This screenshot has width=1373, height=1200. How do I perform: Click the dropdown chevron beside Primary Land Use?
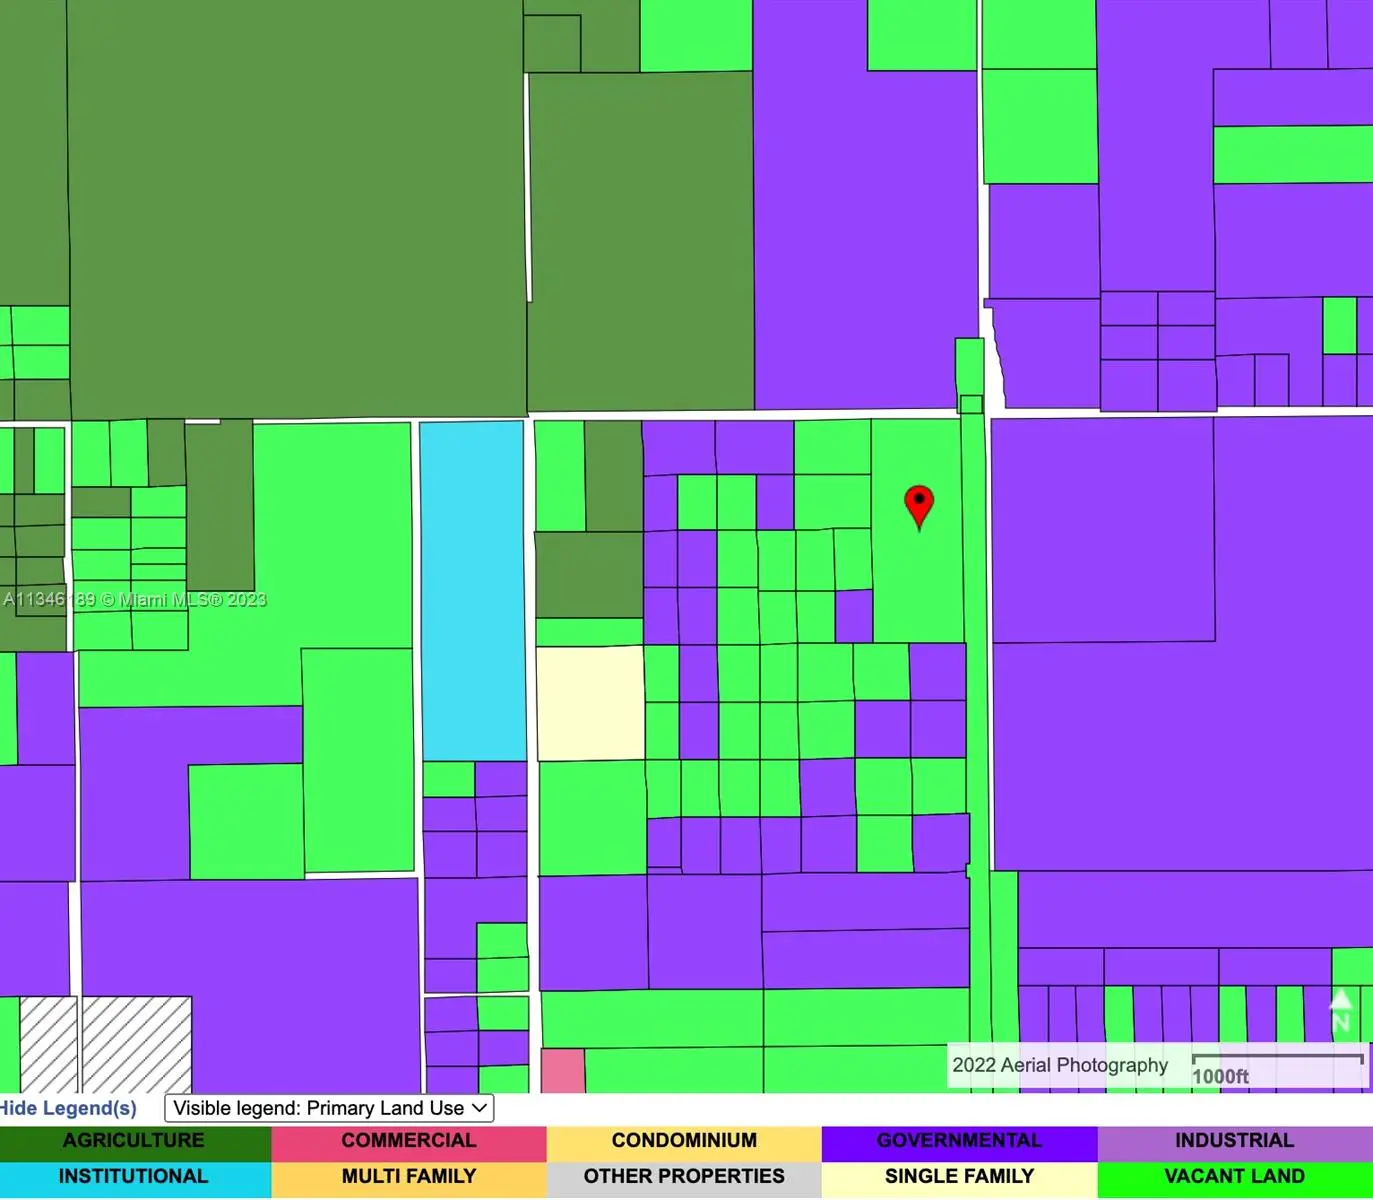point(480,1108)
